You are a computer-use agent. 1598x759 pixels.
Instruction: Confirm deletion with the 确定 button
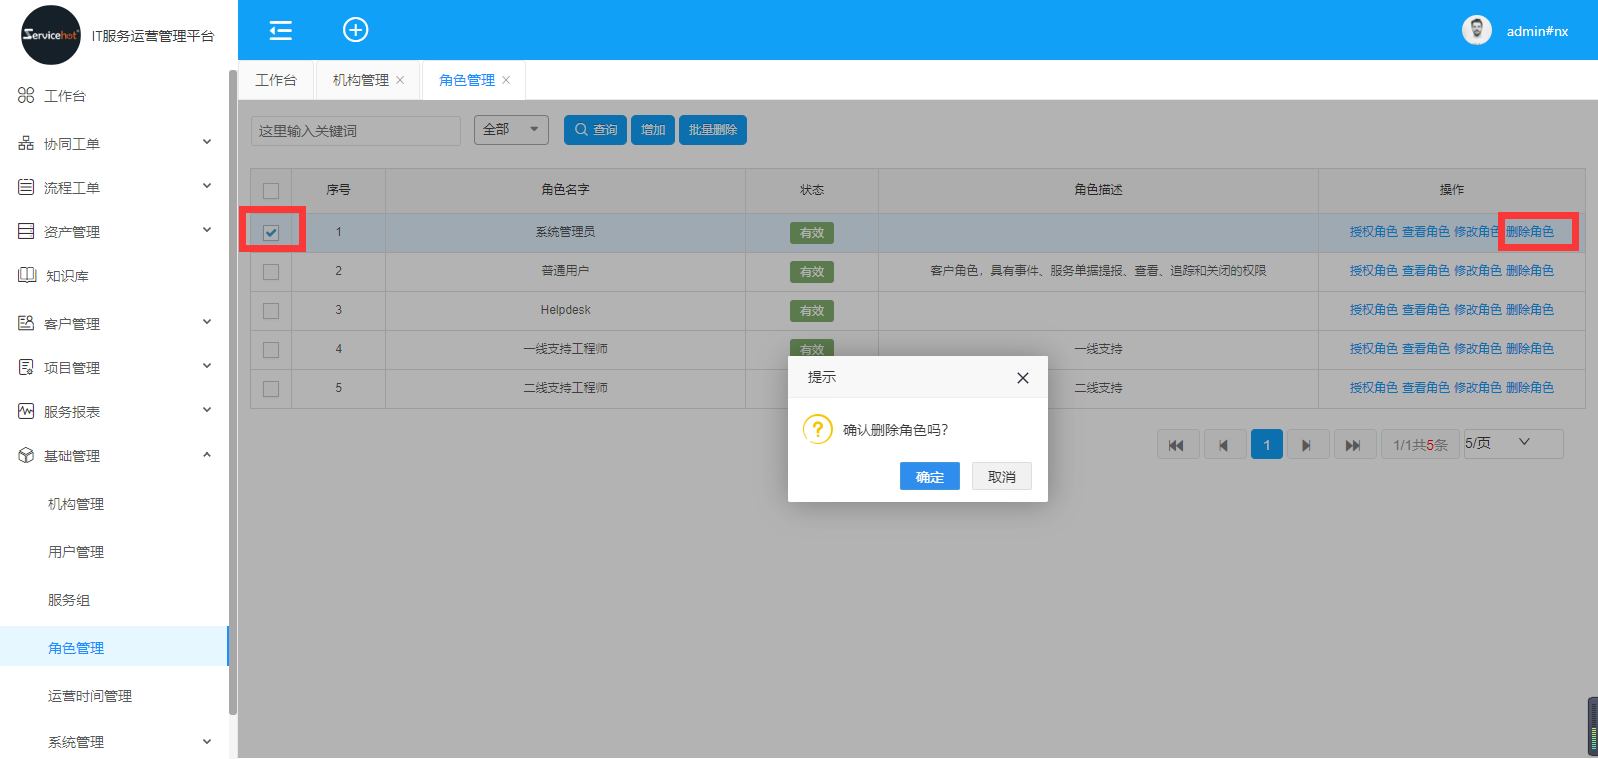click(929, 477)
